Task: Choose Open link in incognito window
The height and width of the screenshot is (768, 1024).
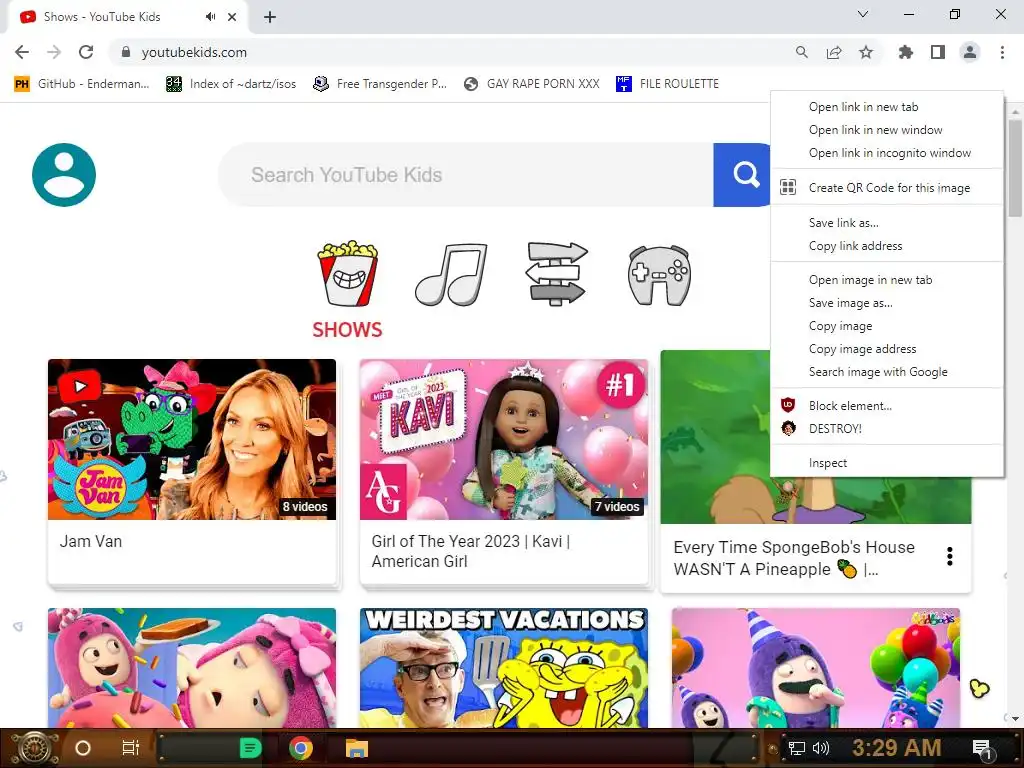Action: point(887,153)
